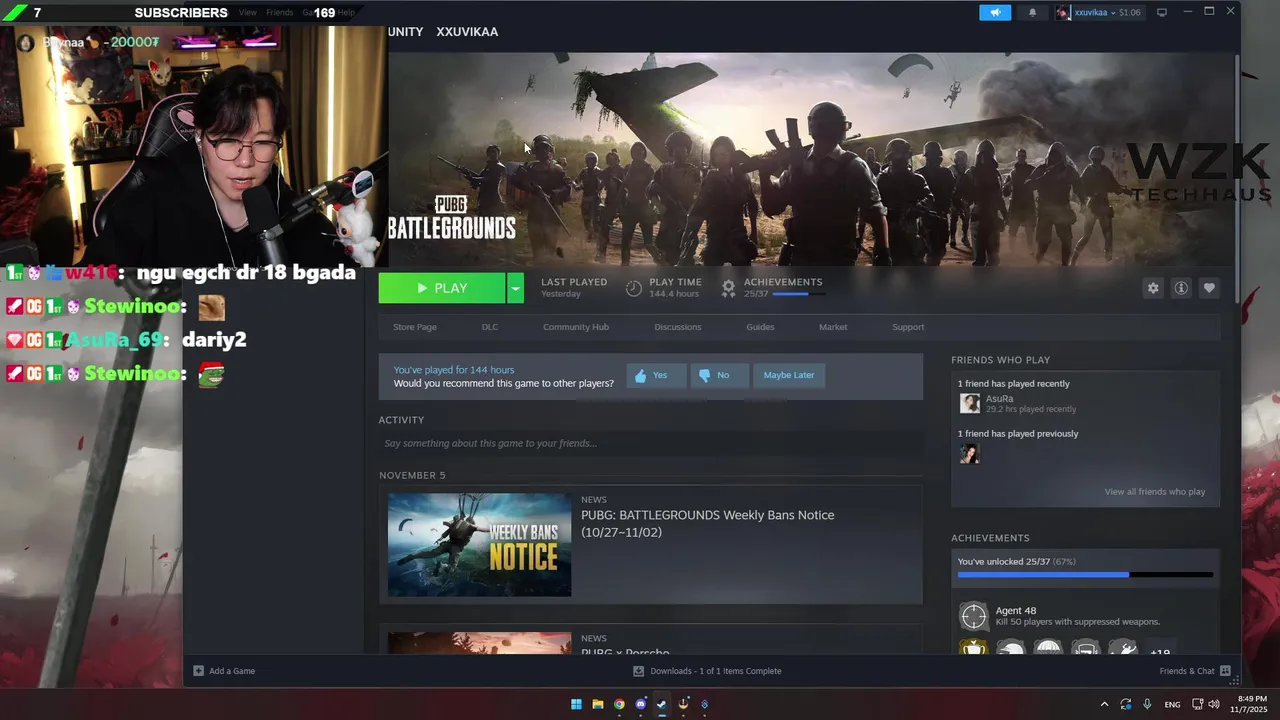Open the Market tab

(833, 327)
